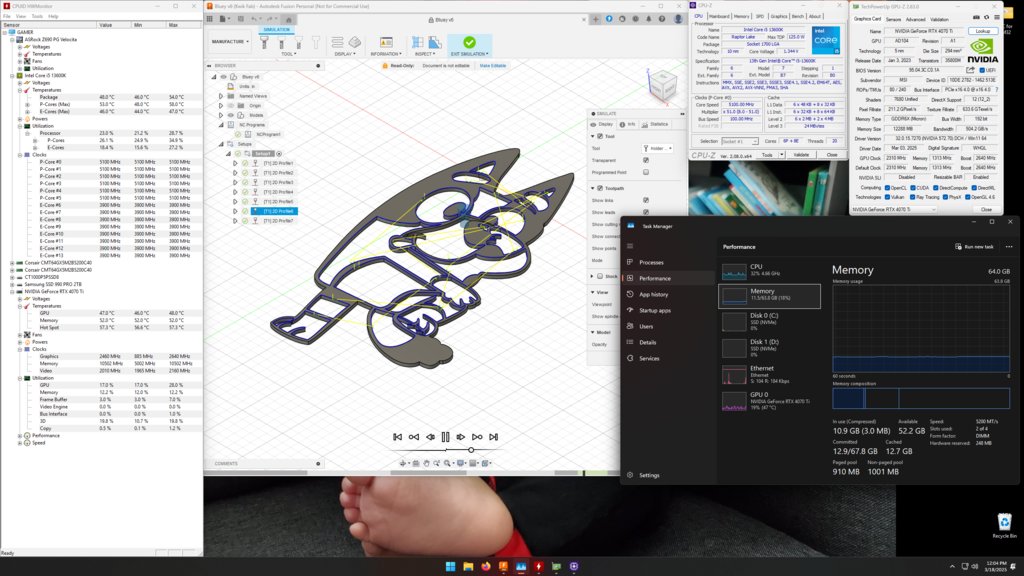
Task: Click Autodesk Fusion taskbar icon
Action: pyautogui.click(x=504, y=566)
